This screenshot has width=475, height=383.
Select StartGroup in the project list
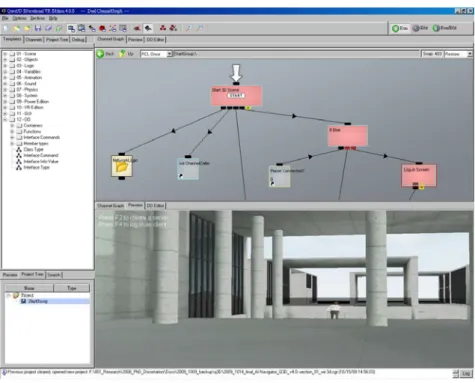tap(37, 301)
